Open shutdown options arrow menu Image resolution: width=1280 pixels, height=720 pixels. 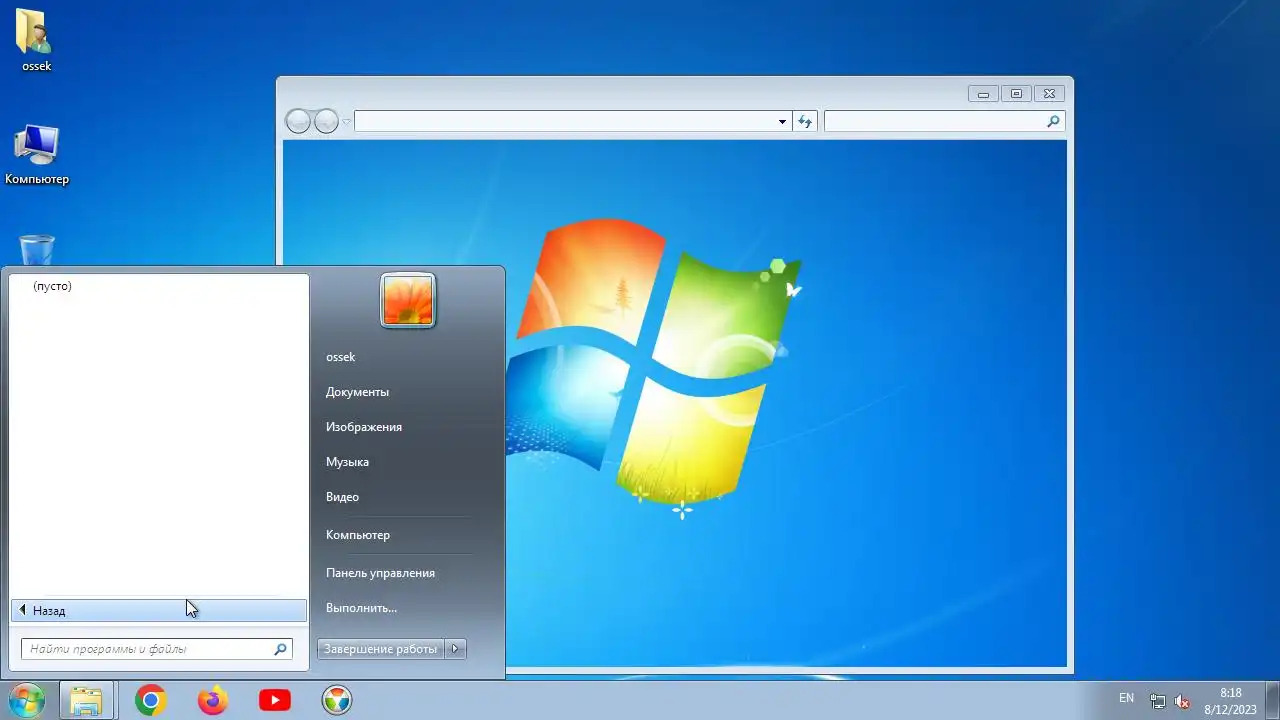coord(455,649)
